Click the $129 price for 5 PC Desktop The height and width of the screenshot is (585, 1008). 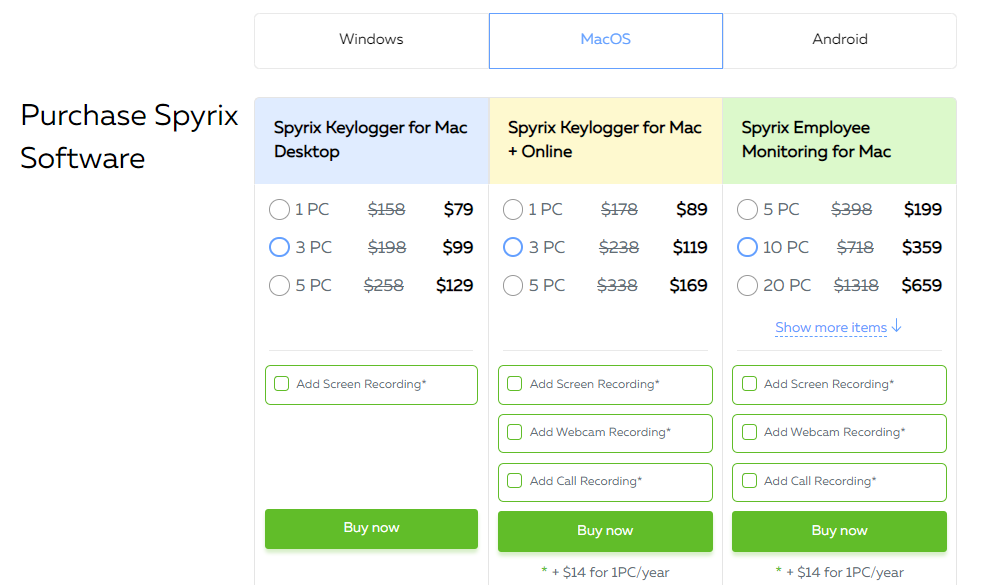(x=454, y=285)
